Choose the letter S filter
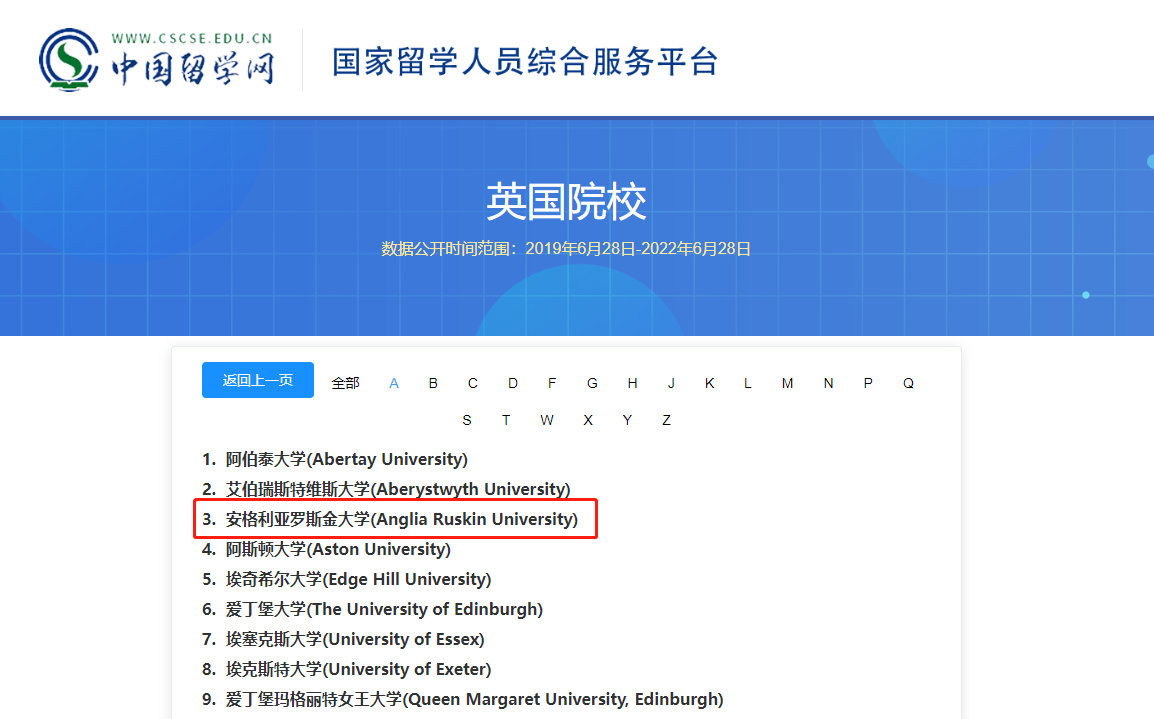 coord(467,420)
